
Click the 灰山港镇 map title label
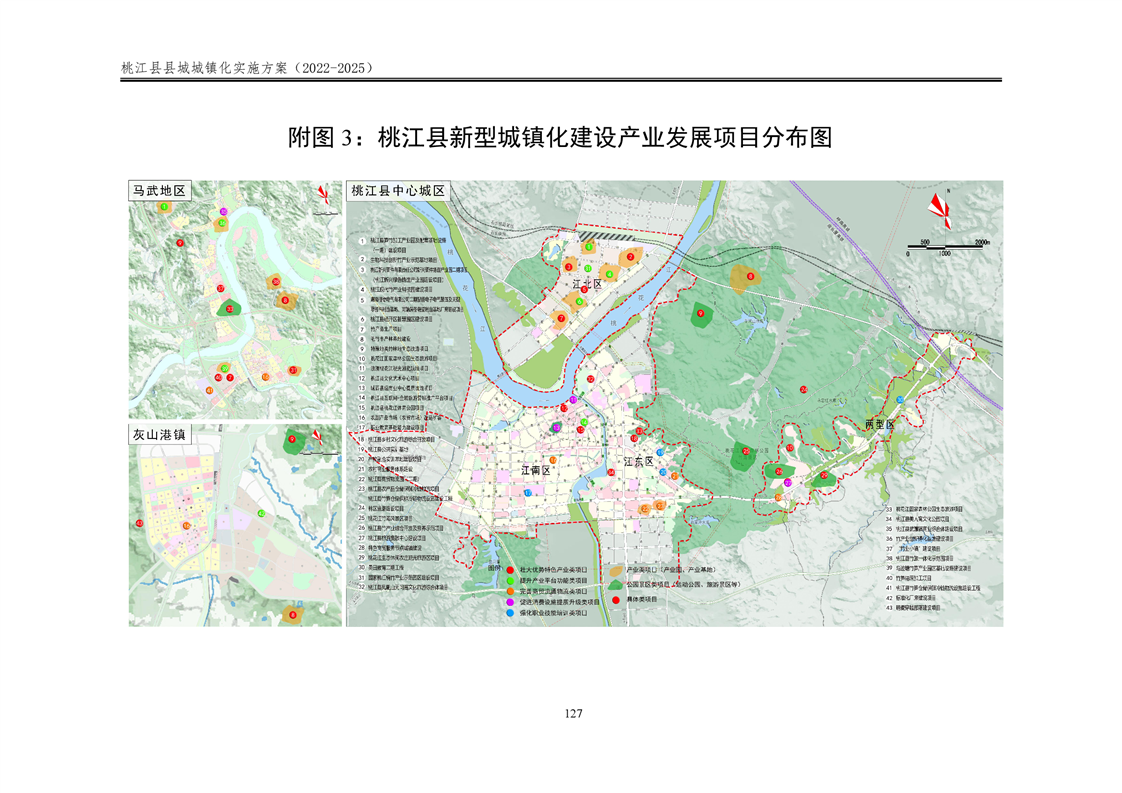coord(159,435)
